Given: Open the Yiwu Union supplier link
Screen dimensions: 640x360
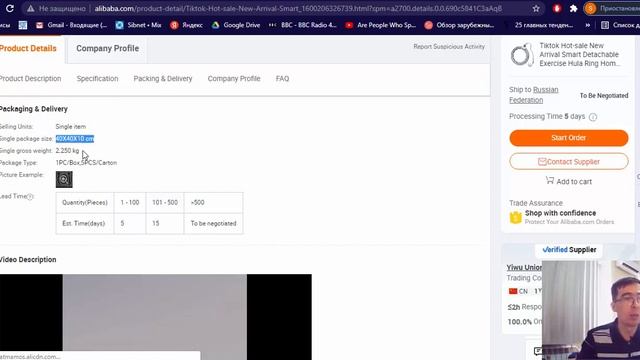Looking at the screenshot, I should (524, 267).
